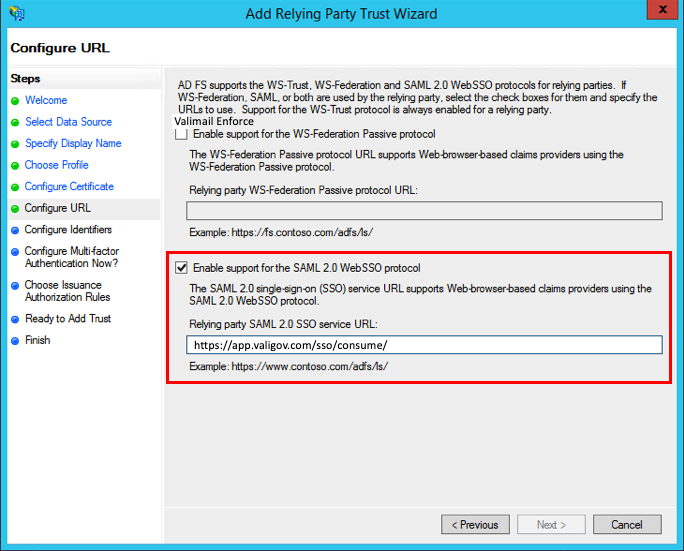Click blue bullet beside Ready to Add Trust

pos(15,319)
